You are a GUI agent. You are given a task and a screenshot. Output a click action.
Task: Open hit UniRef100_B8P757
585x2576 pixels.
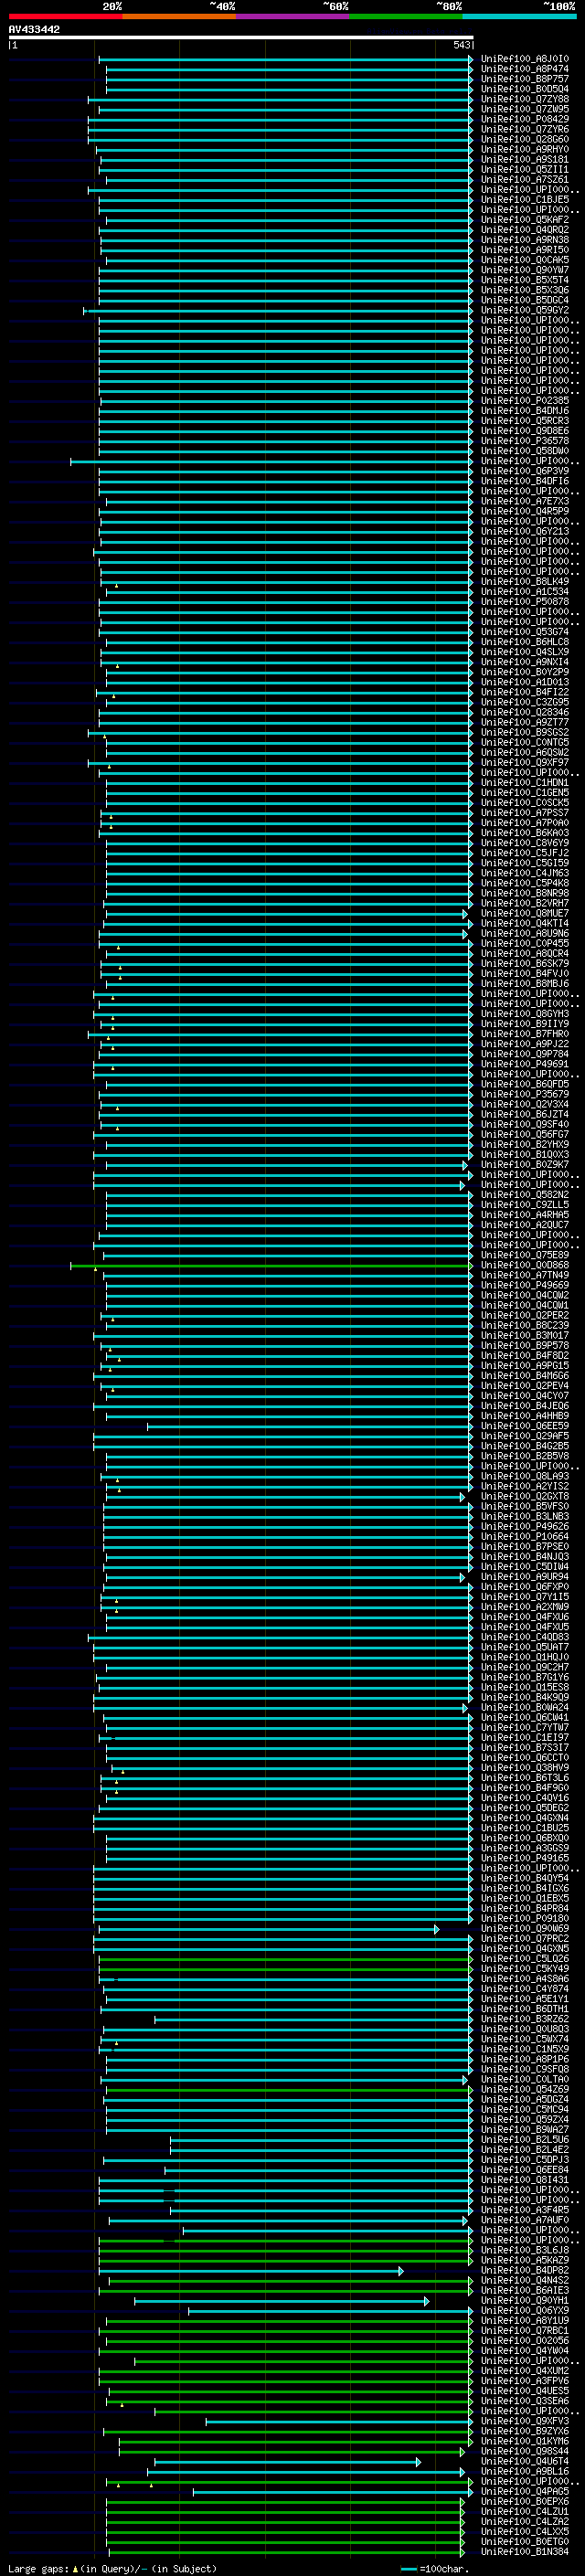coord(524,79)
